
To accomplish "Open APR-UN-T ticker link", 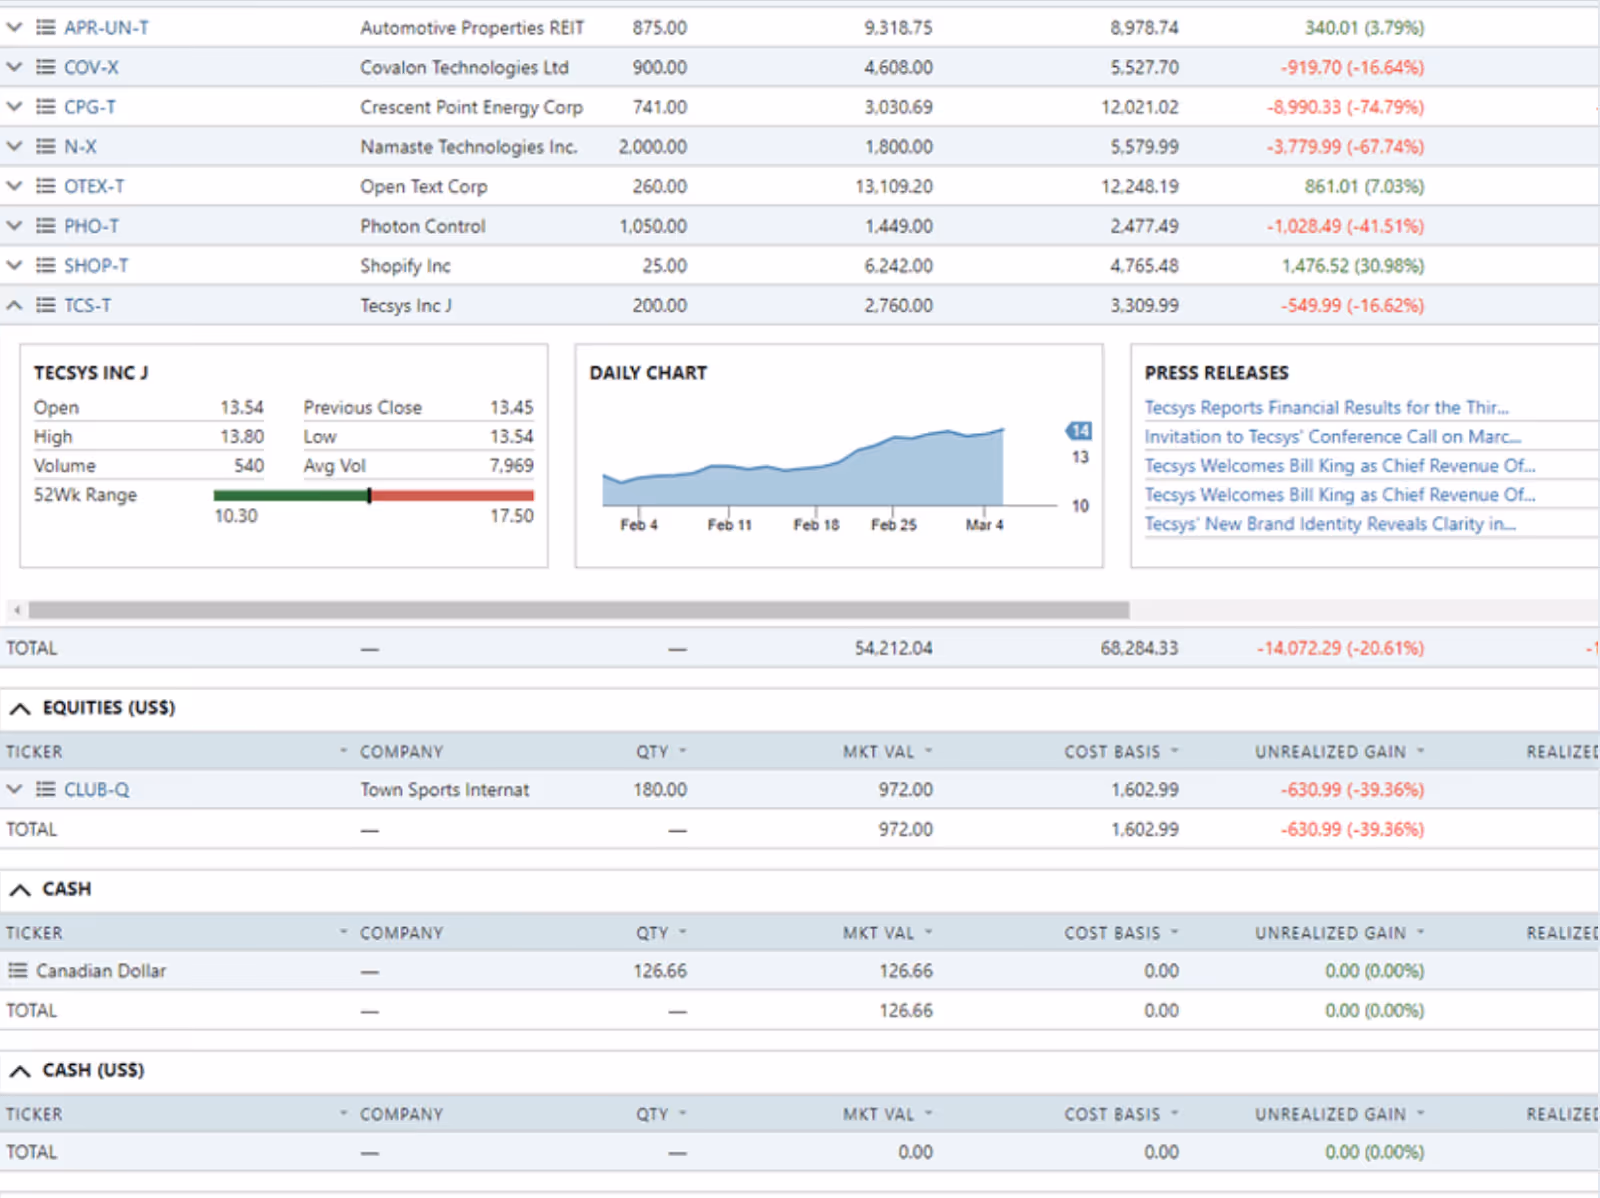I will click(x=106, y=28).
